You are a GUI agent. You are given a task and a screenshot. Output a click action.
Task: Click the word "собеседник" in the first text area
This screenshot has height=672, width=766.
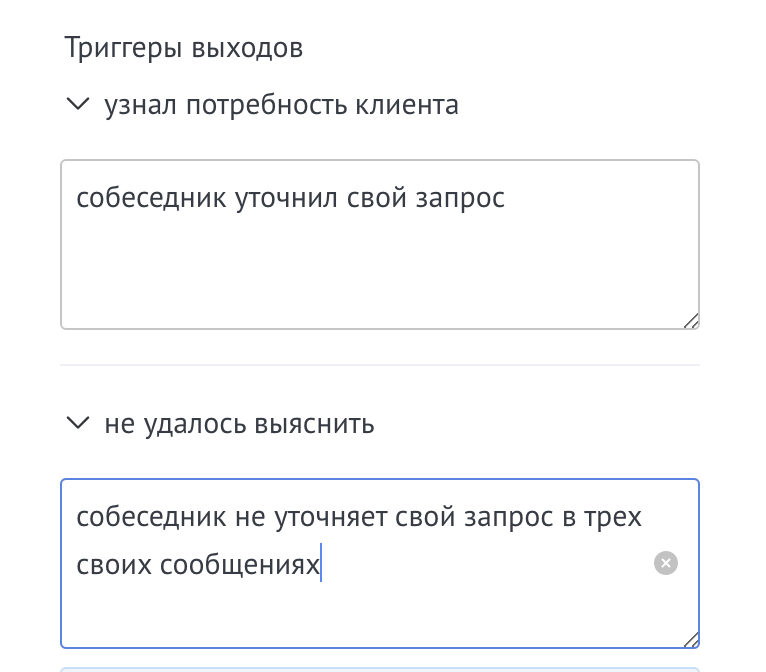(151, 198)
